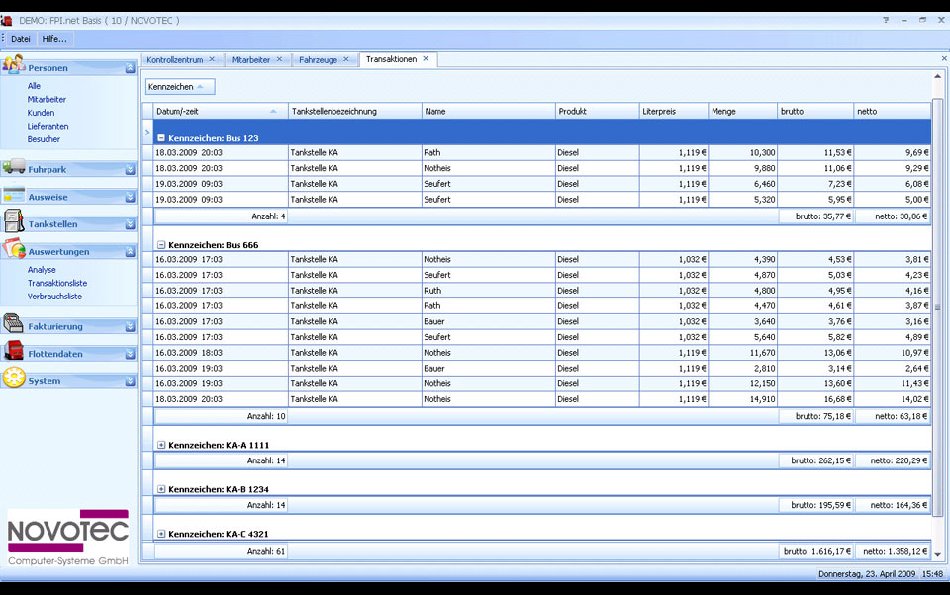
Task: Collapse the Personen sidebar section chevron
Action: 130,68
